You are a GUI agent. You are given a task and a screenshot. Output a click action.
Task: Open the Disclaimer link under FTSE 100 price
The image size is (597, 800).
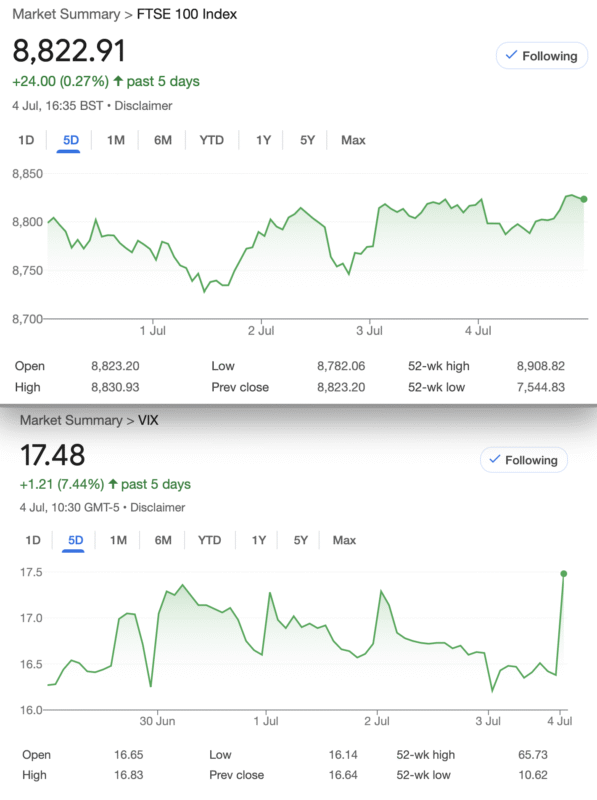click(143, 106)
